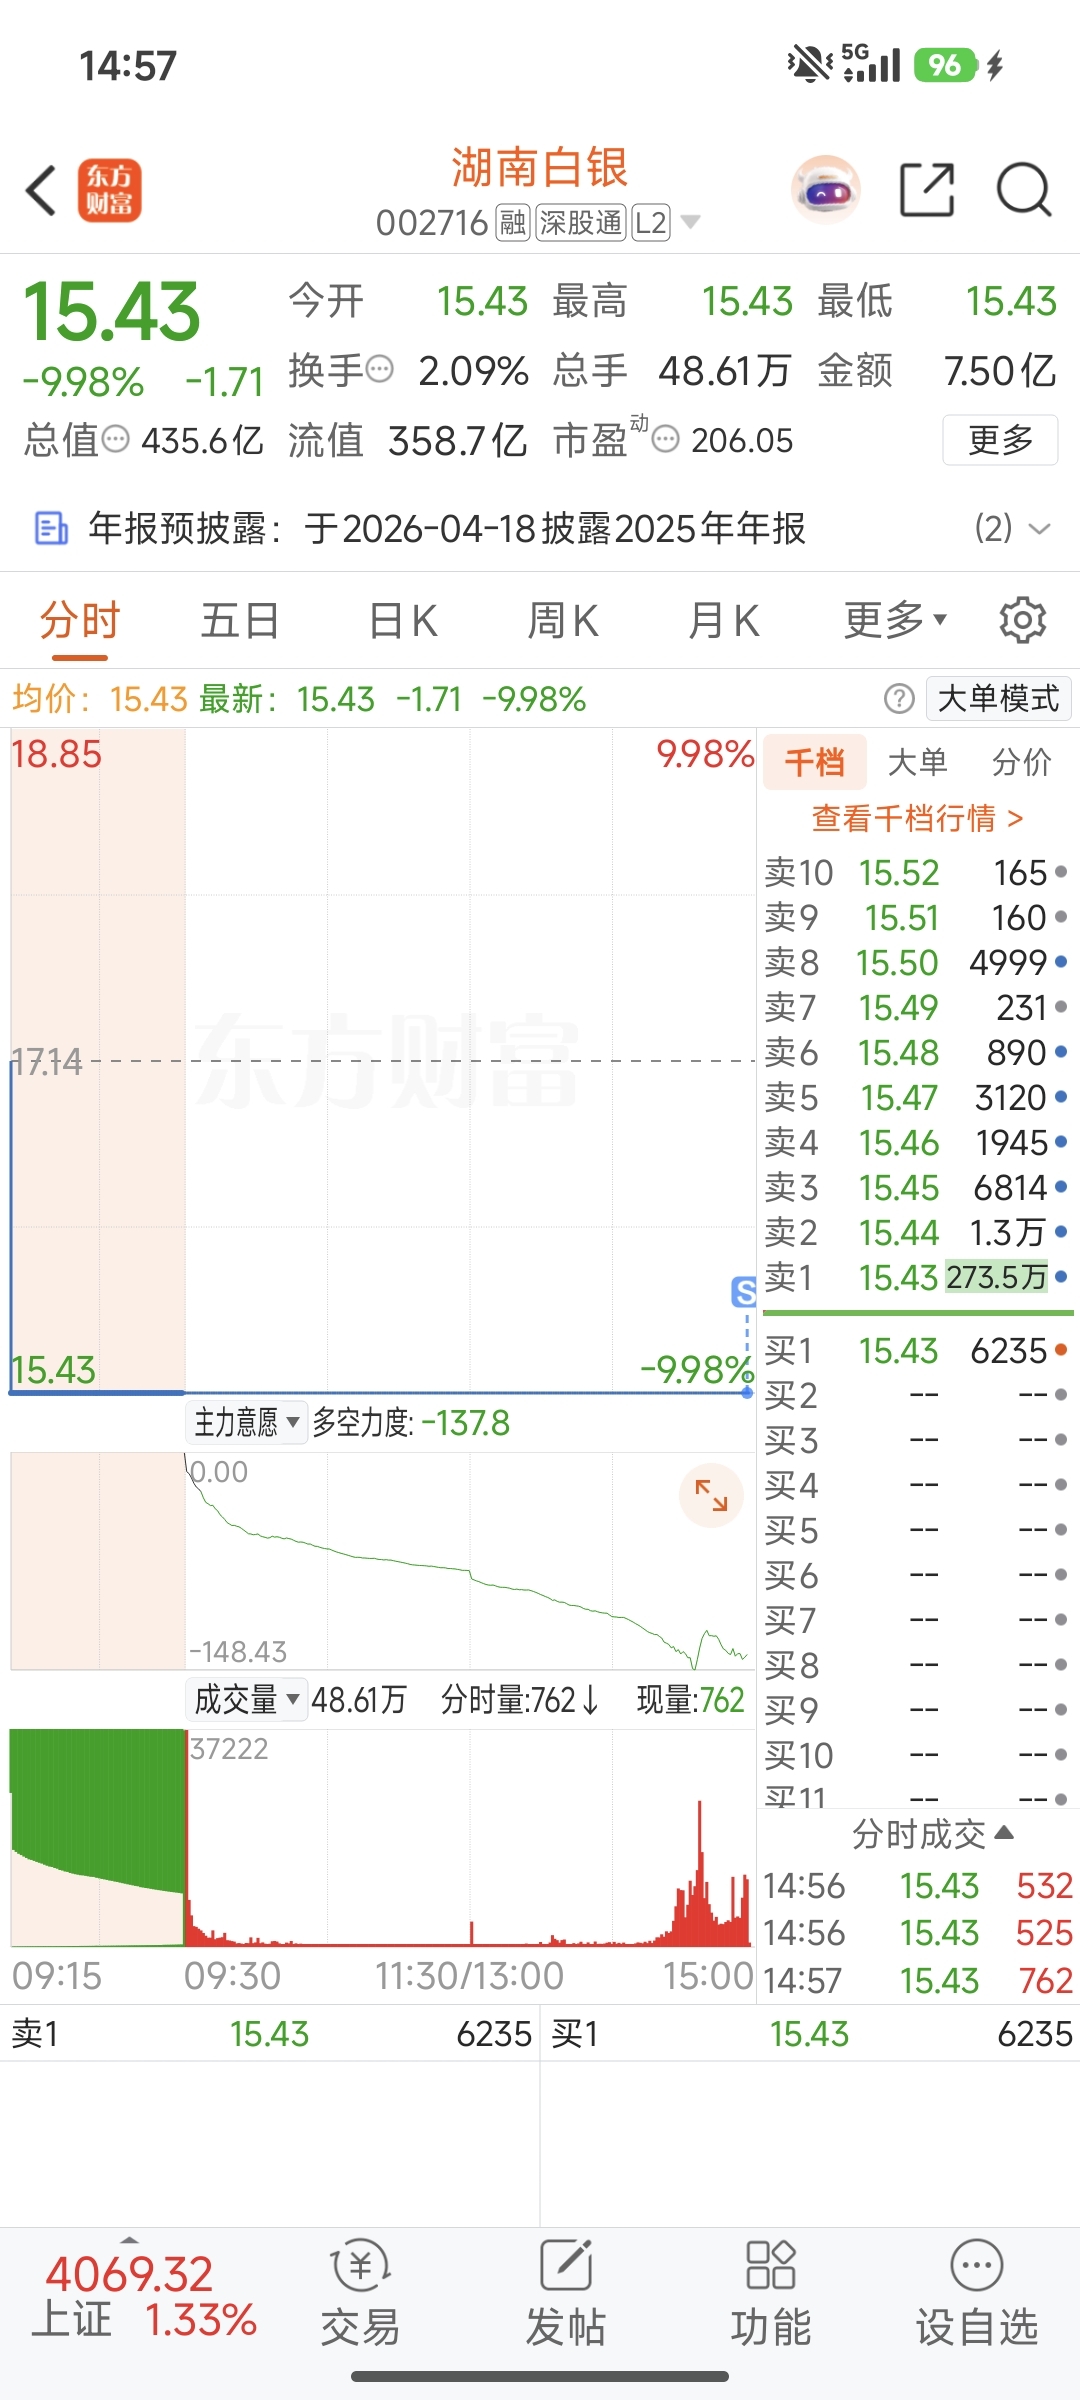This screenshot has width=1080, height=2400.
Task: Switch to the 日K tab
Action: 403,621
